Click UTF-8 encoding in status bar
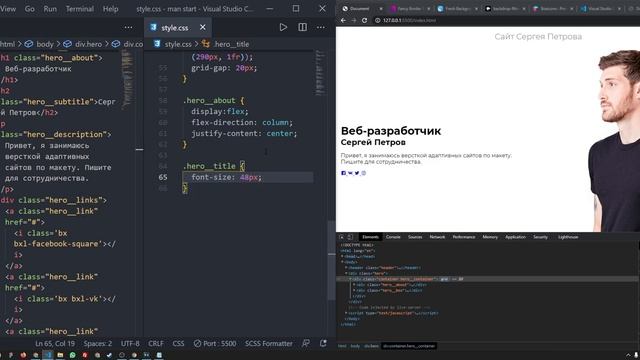640x360 pixels. [x=130, y=344]
